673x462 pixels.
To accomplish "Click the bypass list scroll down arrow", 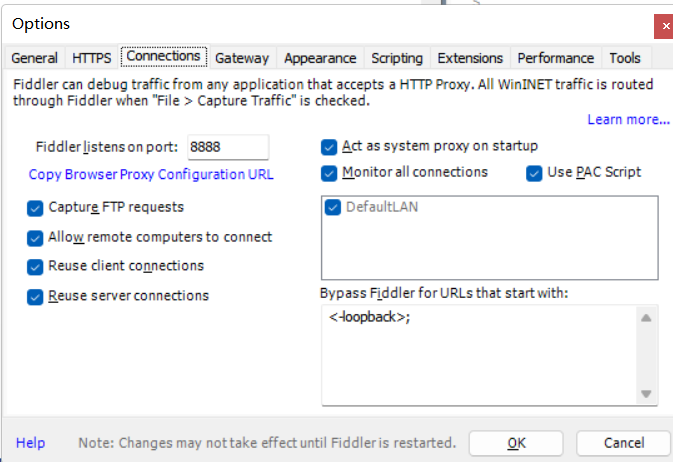I will pos(646,394).
